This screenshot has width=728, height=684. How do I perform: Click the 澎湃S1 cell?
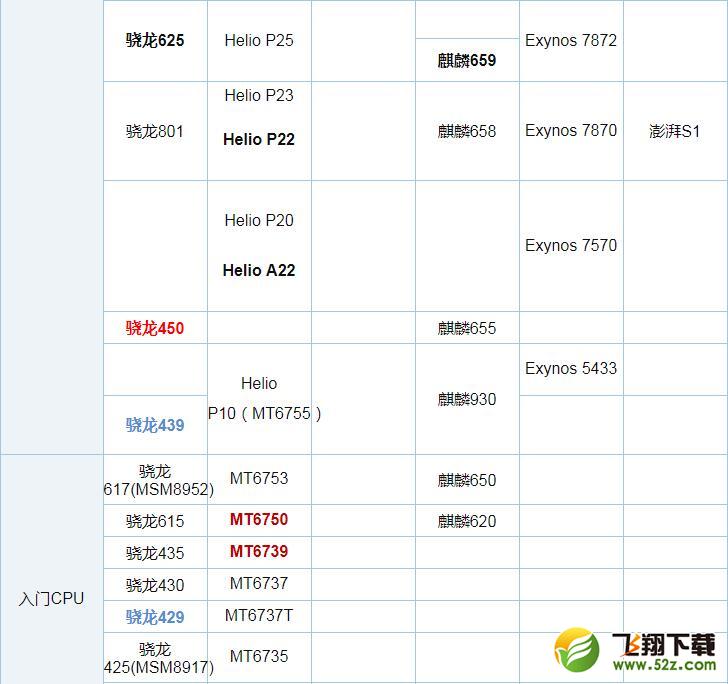click(x=675, y=131)
